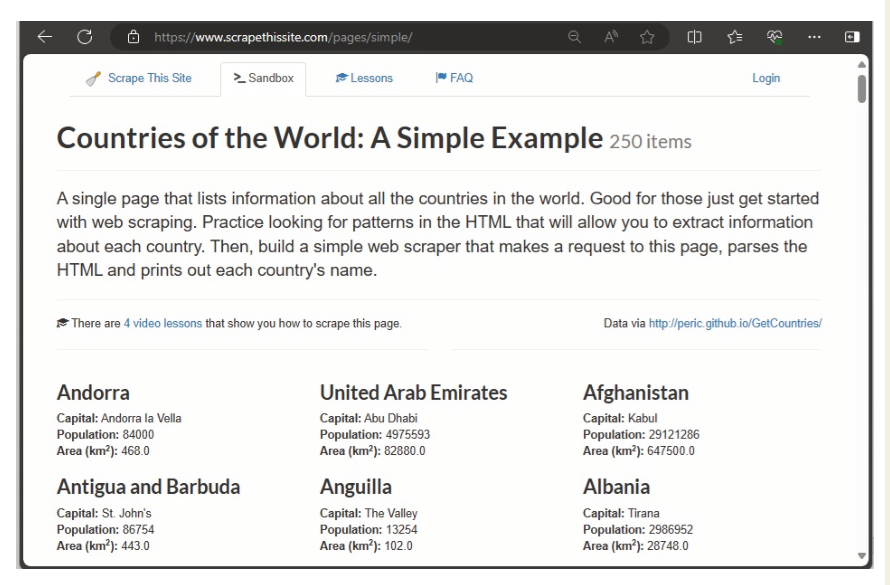Select the Sandbox tab
The image size is (890, 585).
point(263,78)
